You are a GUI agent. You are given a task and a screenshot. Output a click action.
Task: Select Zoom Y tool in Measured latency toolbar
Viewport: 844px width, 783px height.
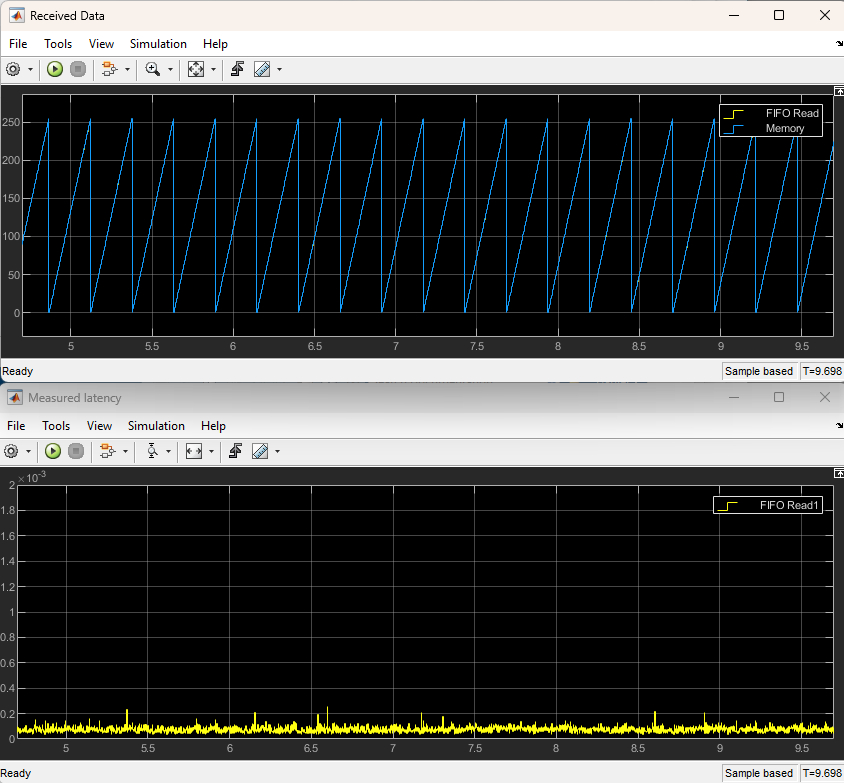[x=152, y=452]
